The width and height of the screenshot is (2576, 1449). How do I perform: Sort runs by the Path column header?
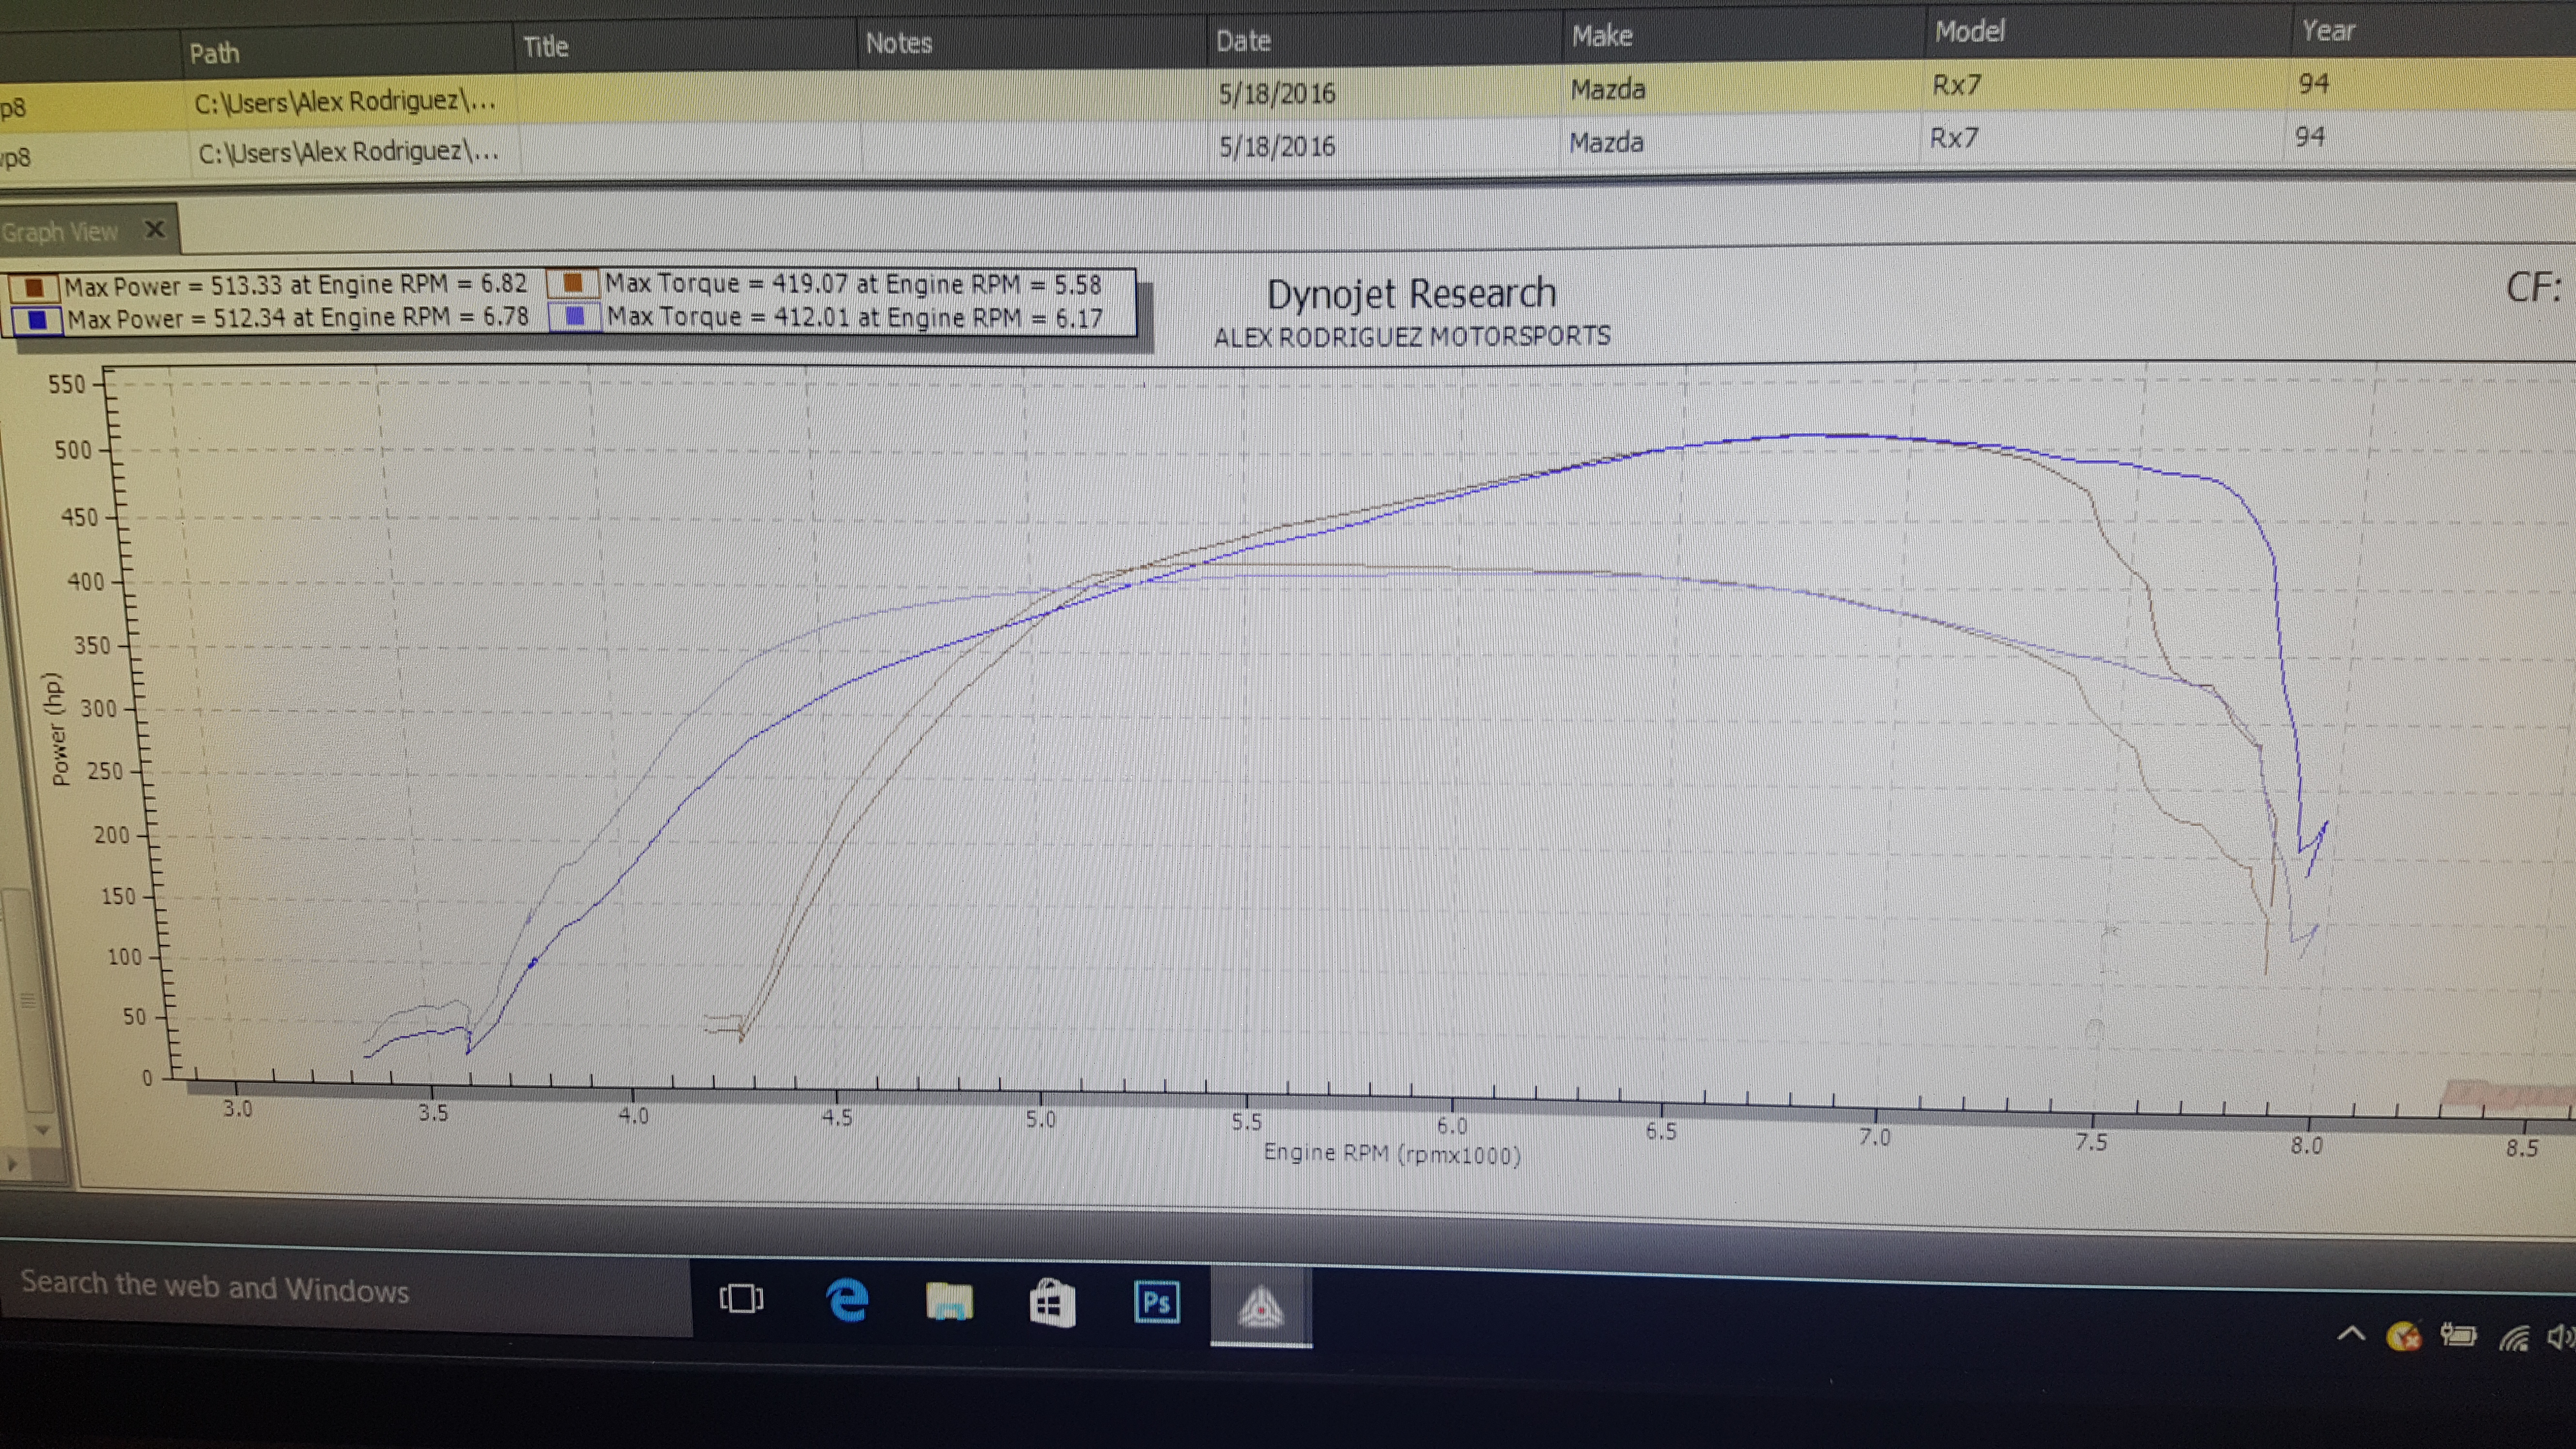click(x=215, y=53)
